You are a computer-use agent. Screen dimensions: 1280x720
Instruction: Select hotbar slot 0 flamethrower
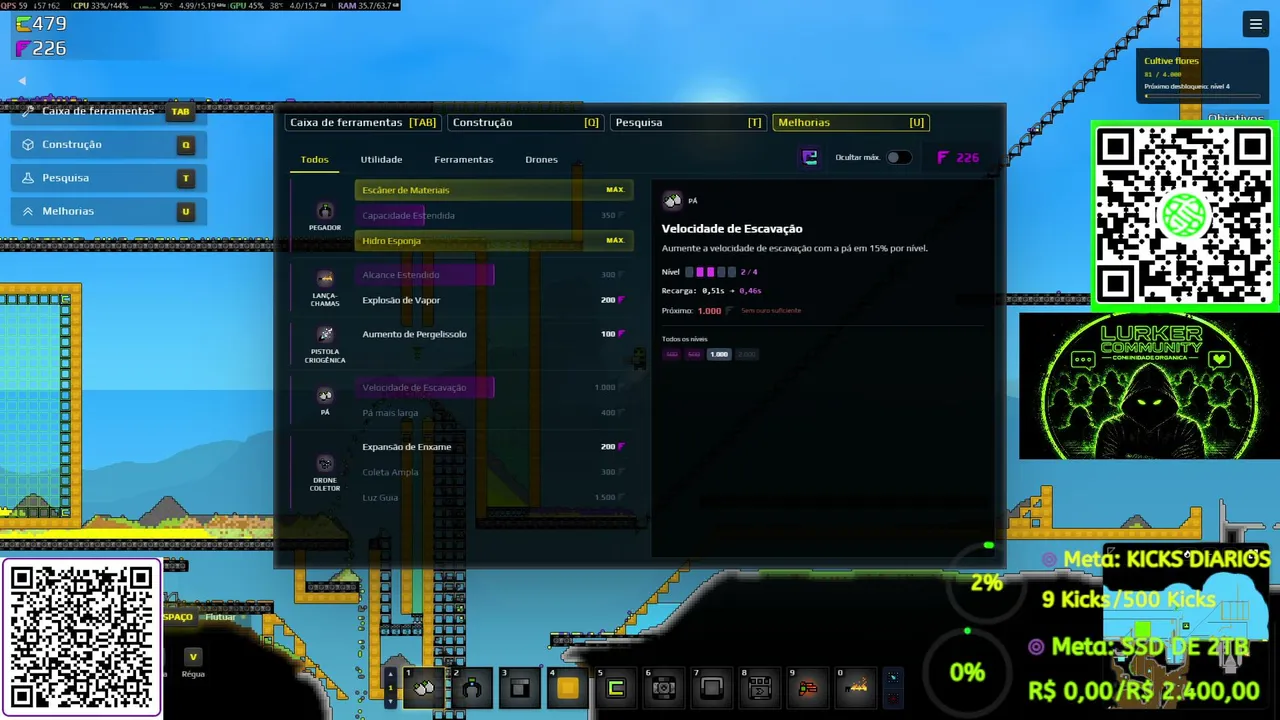tap(856, 688)
